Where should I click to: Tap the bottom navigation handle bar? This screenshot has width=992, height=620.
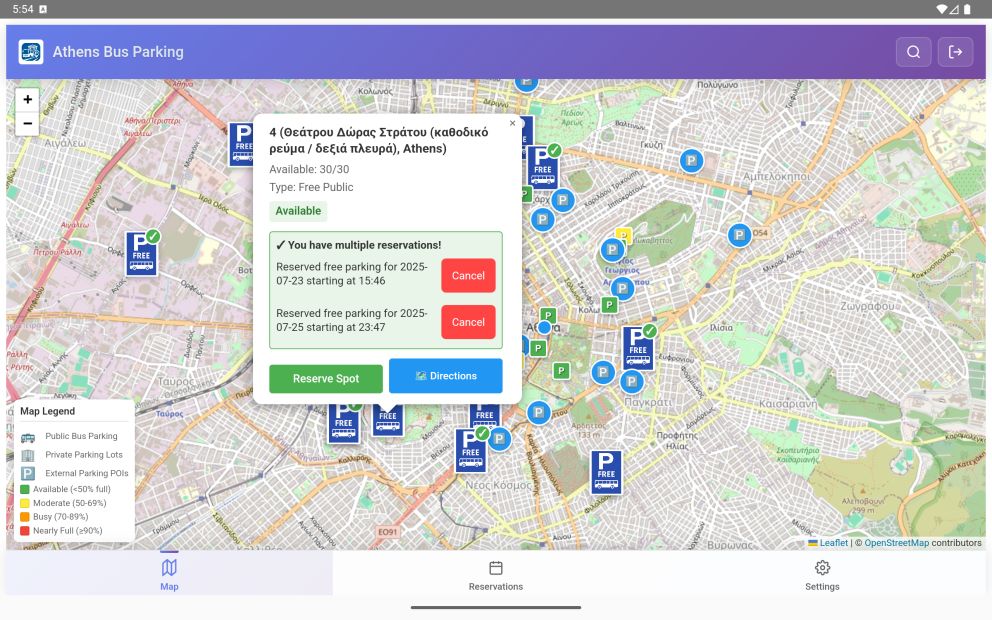496,607
